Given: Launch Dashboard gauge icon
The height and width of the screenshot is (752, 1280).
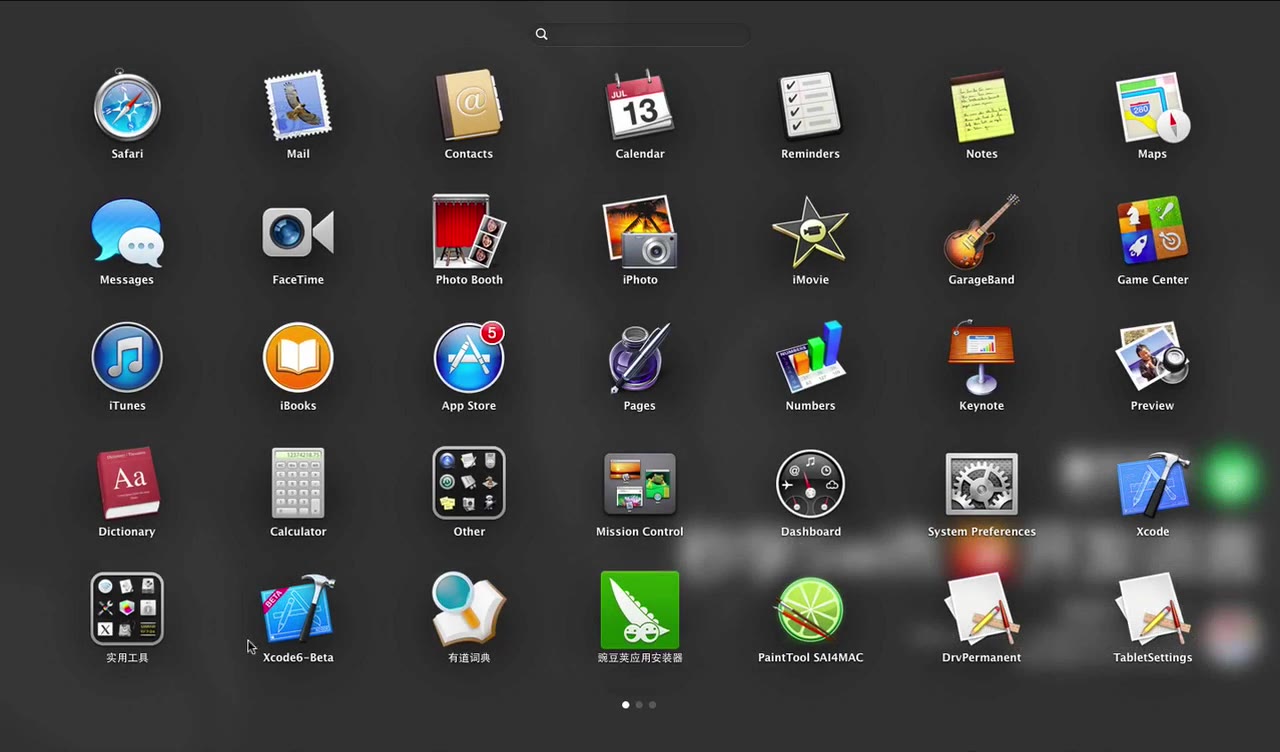Looking at the screenshot, I should tap(810, 484).
